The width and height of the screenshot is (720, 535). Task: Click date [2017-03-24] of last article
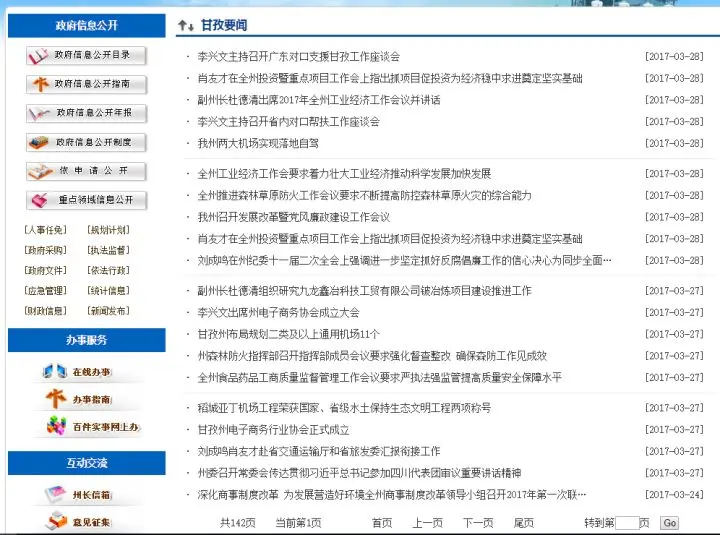pyautogui.click(x=674, y=495)
